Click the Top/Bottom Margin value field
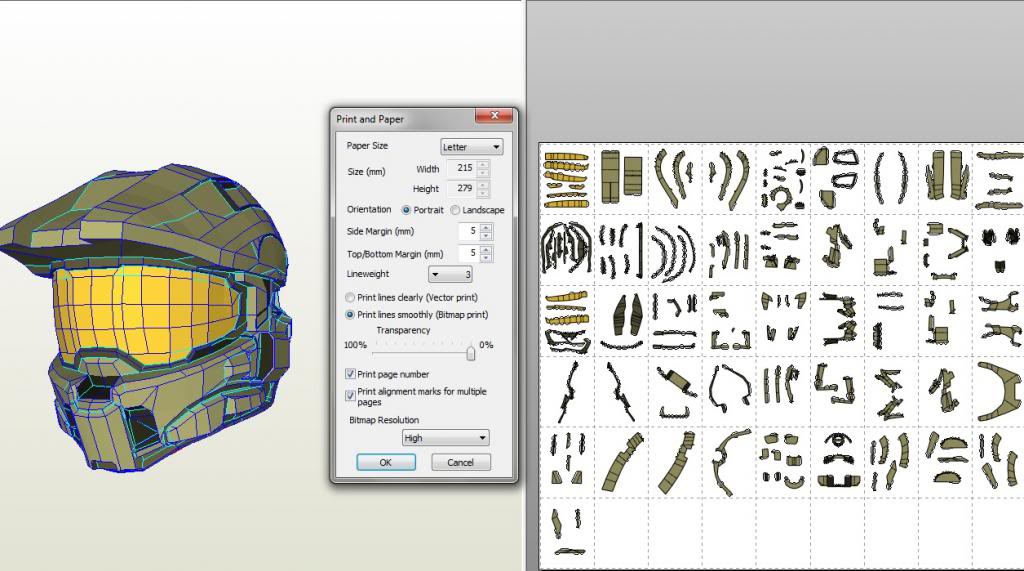This screenshot has width=1024, height=571. [469, 253]
